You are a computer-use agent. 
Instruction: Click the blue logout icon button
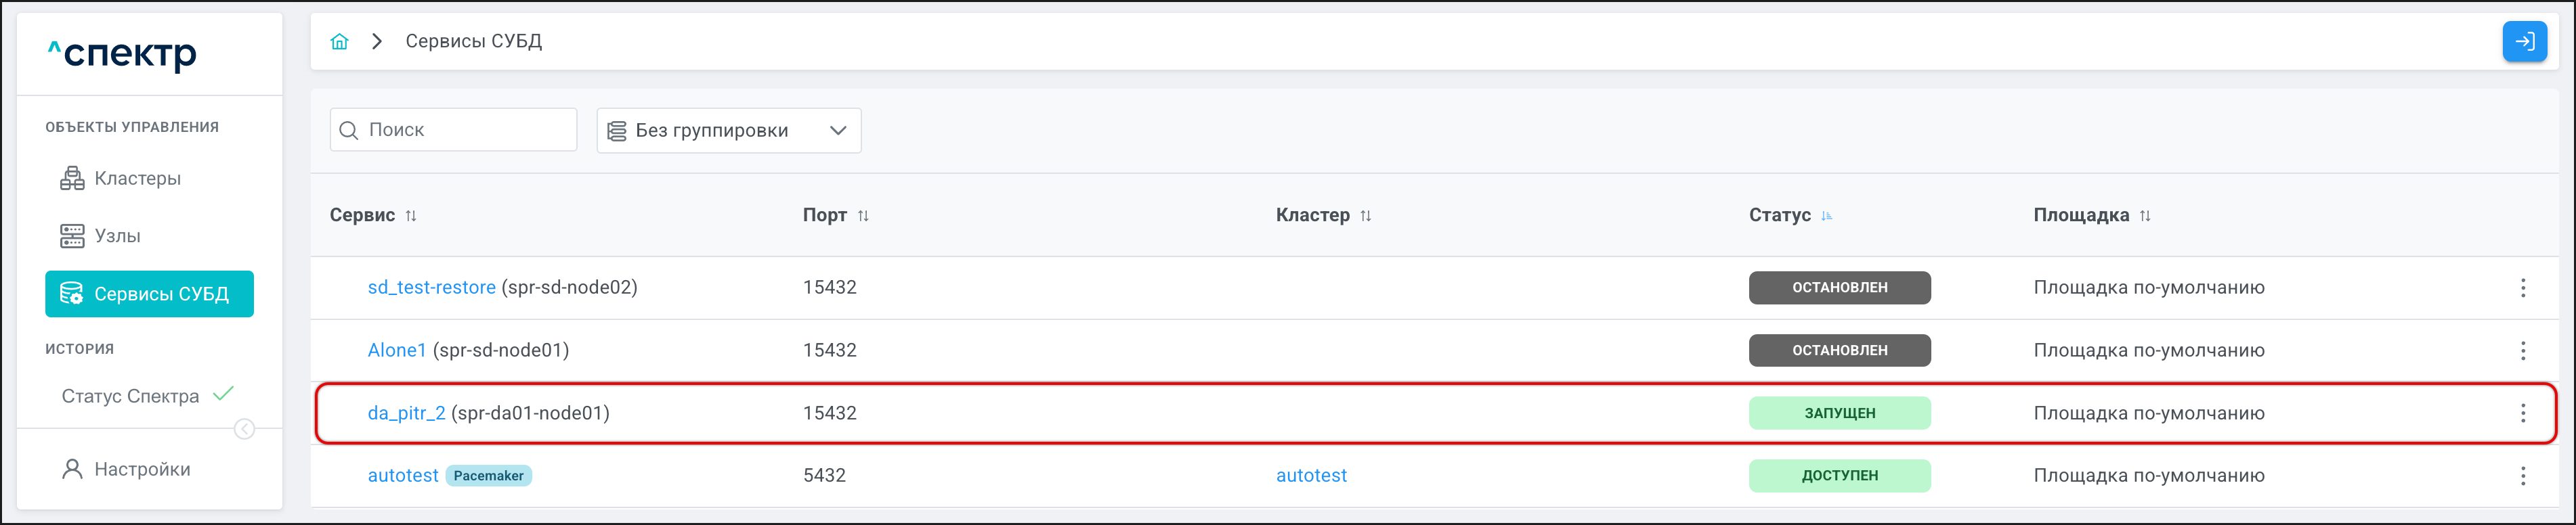pyautogui.click(x=2524, y=42)
